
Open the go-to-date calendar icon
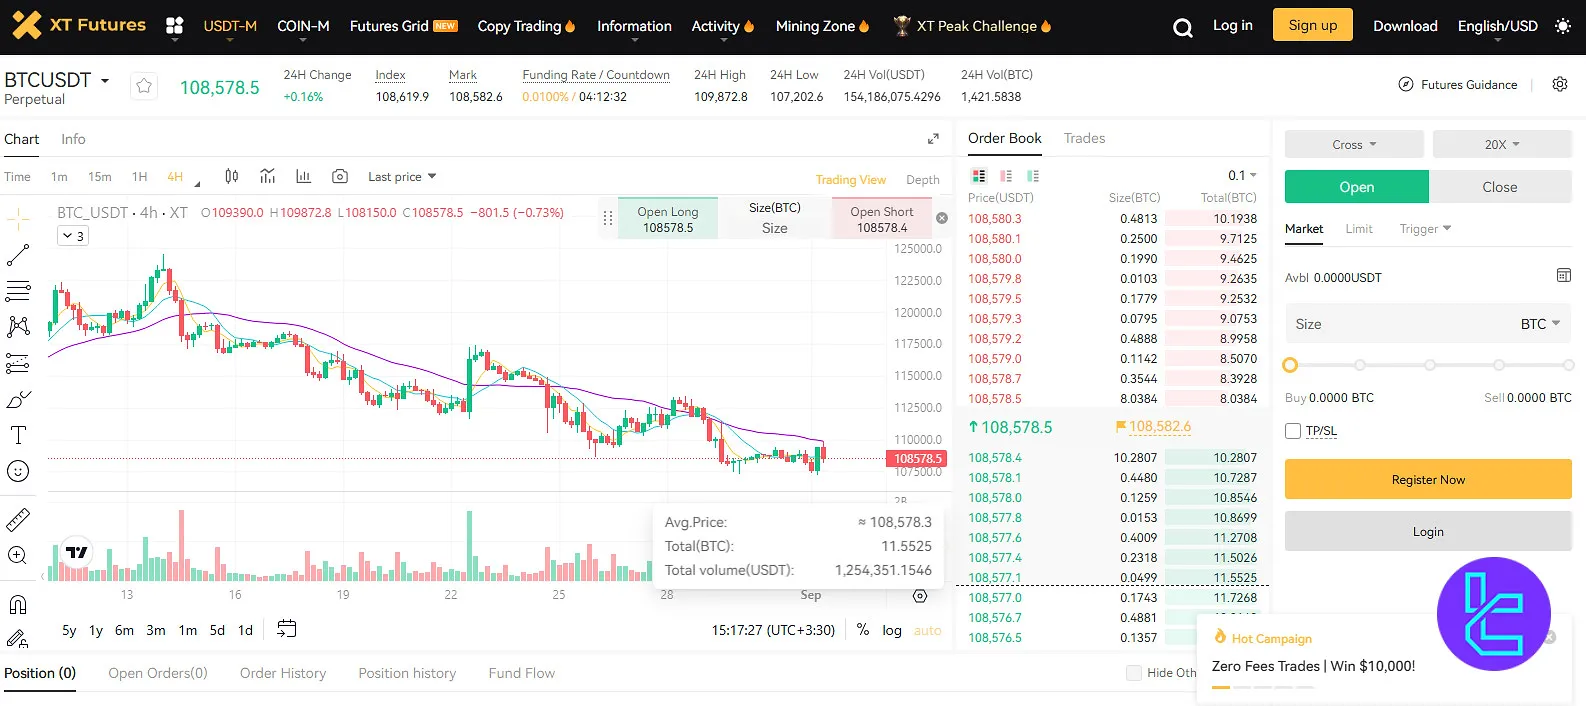(286, 629)
